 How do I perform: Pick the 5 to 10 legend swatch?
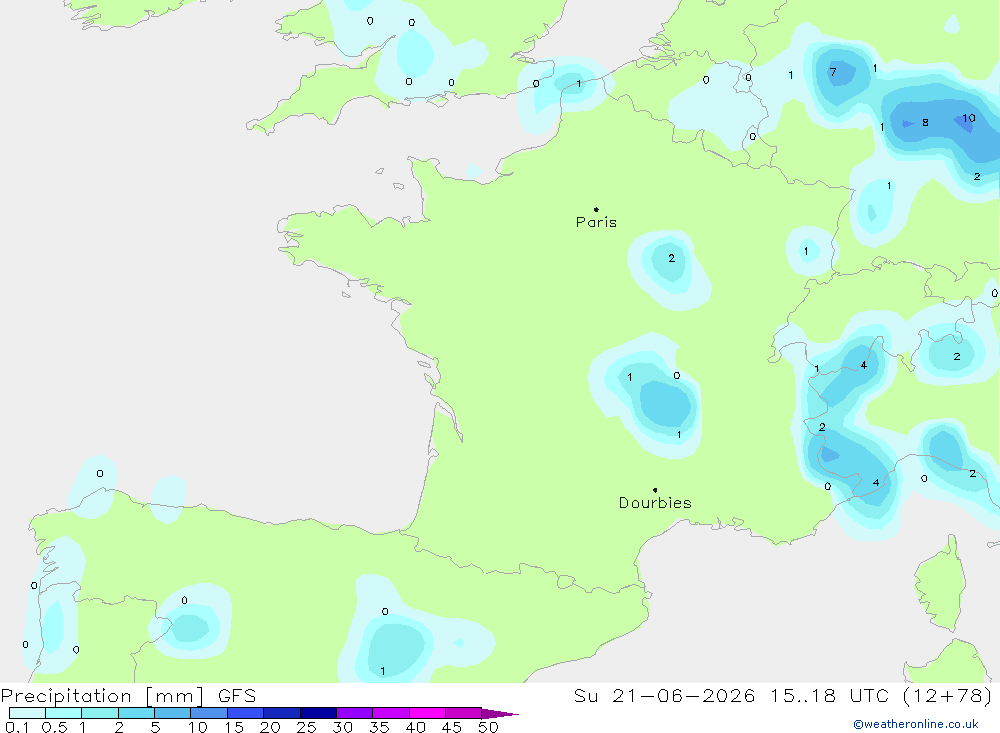pyautogui.click(x=173, y=713)
